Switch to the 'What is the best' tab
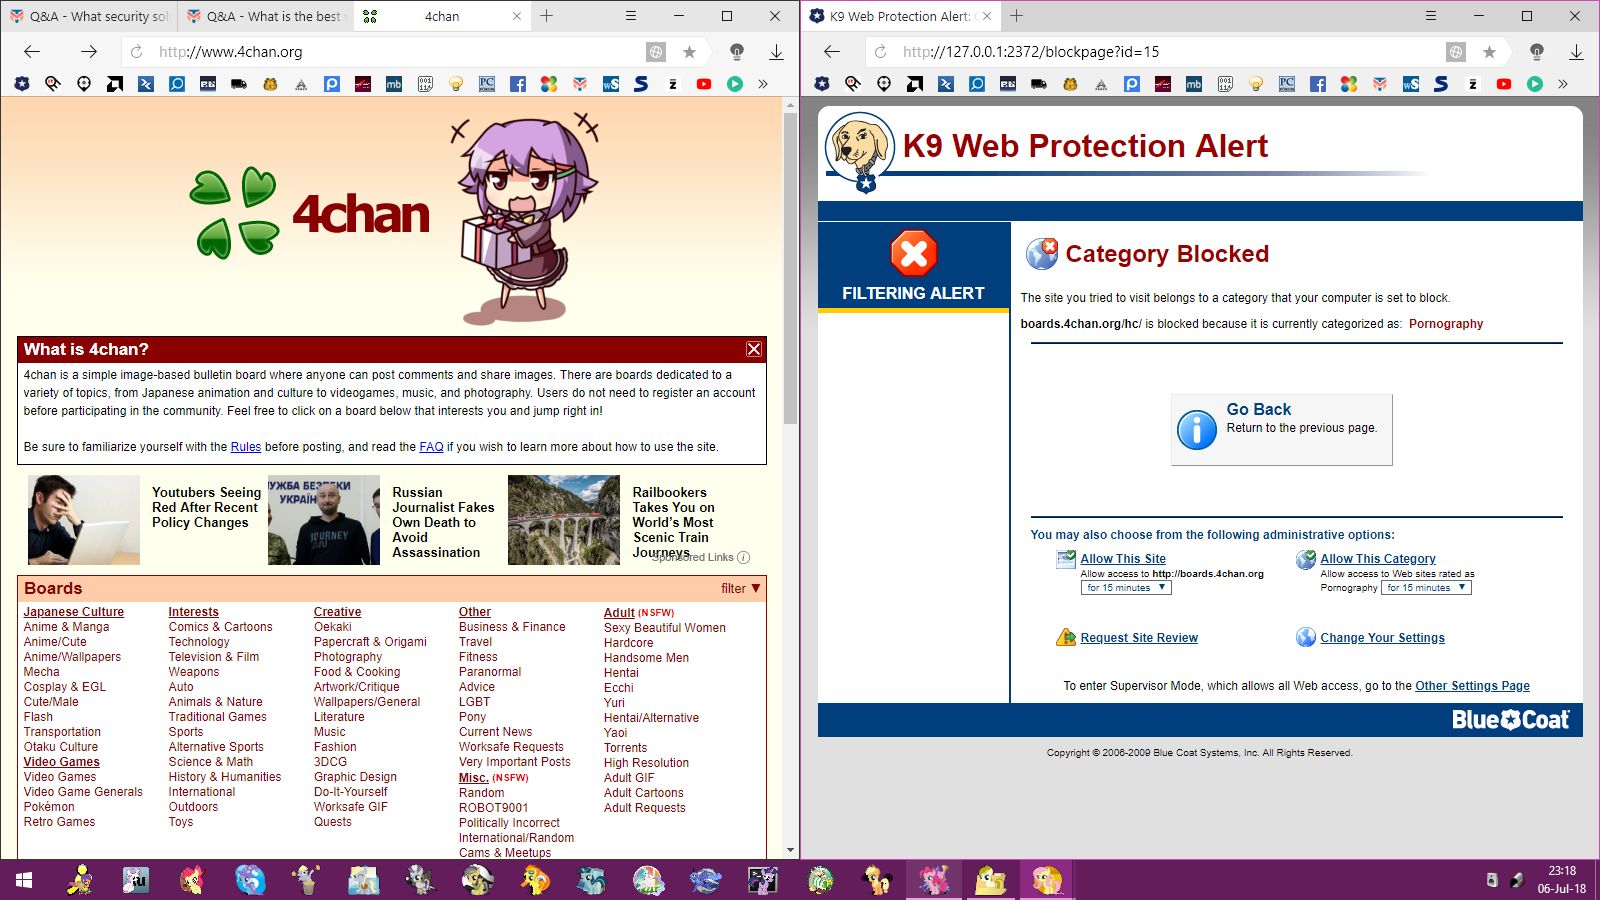Image resolution: width=1600 pixels, height=900 pixels. point(266,16)
